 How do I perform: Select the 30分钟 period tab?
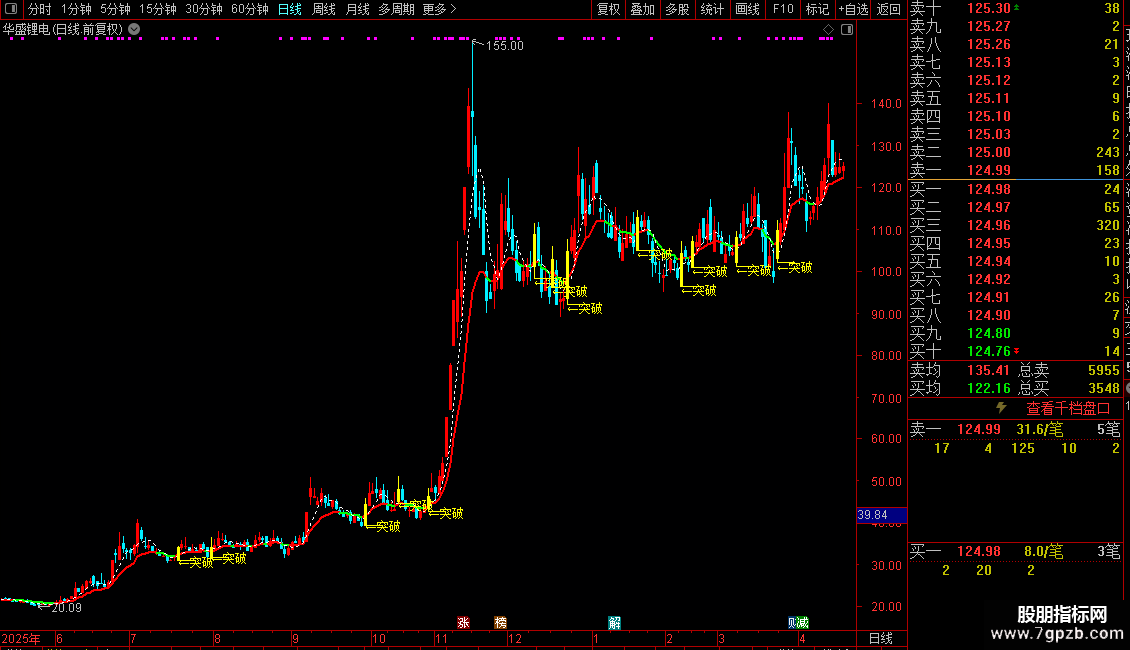coord(204,9)
